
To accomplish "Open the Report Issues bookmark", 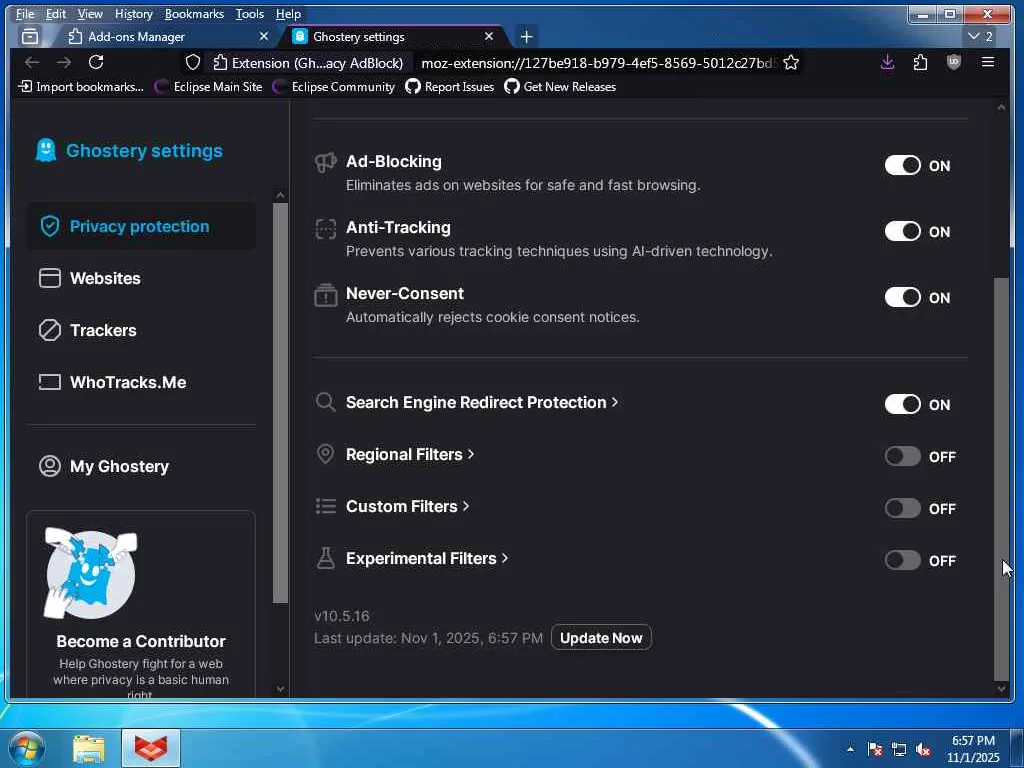I will click(x=450, y=86).
